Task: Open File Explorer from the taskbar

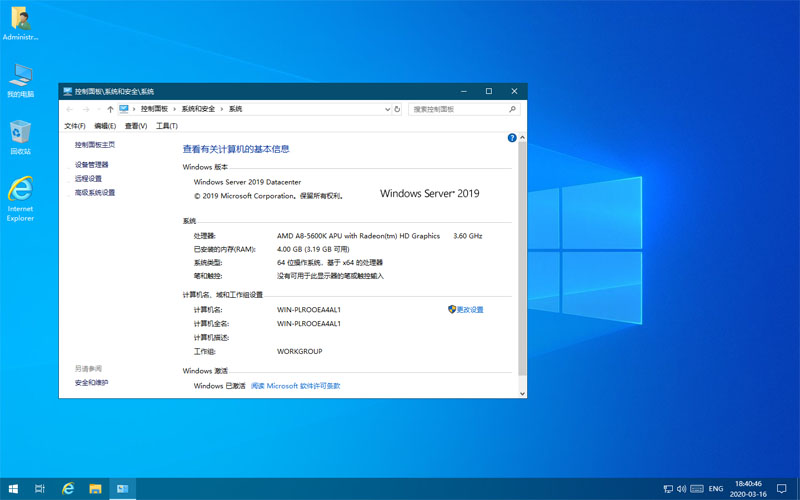Action: point(95,489)
